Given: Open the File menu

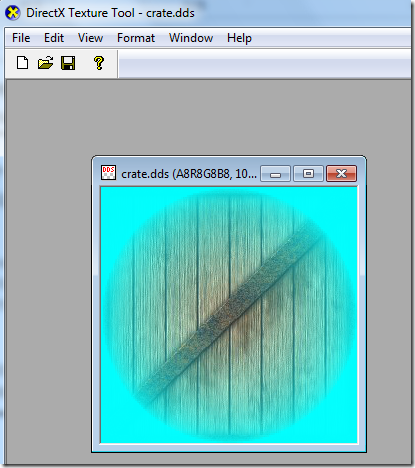Looking at the screenshot, I should coord(21,38).
